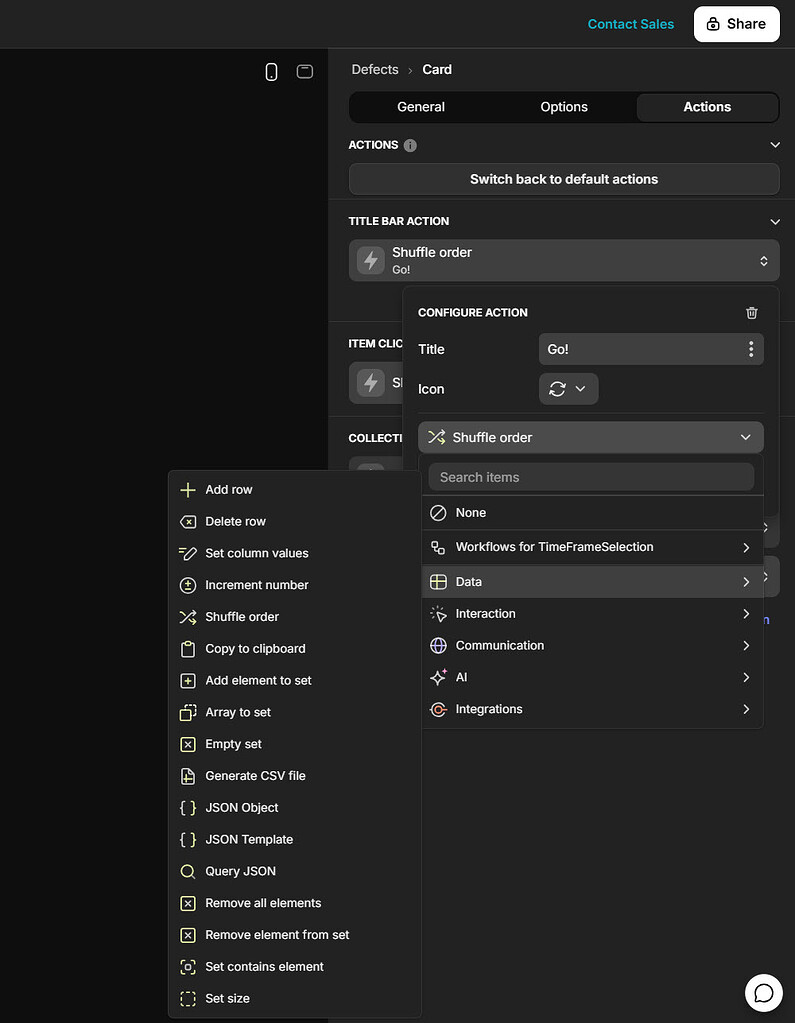
Task: Click the trash icon in Configure Action
Action: tap(752, 313)
